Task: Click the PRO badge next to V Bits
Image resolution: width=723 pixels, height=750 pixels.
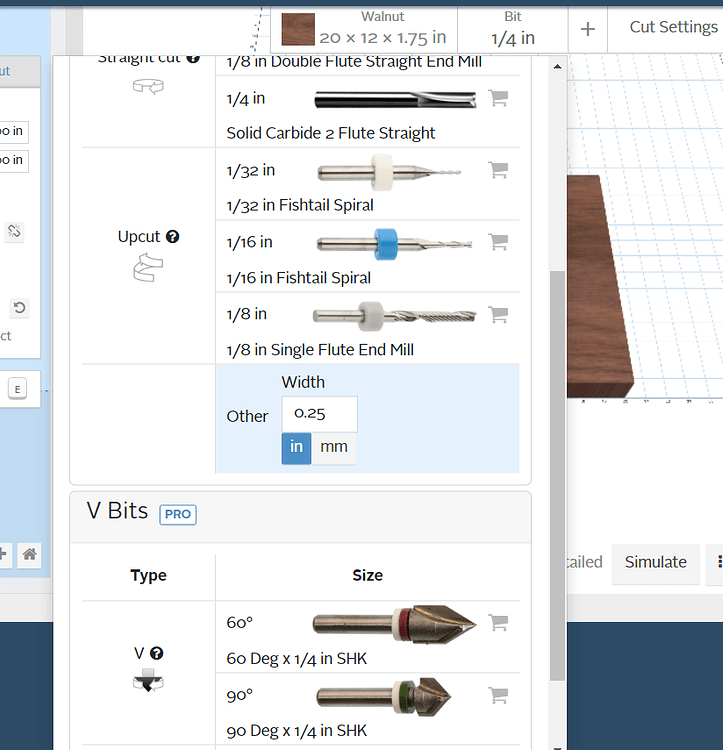Action: click(x=178, y=514)
